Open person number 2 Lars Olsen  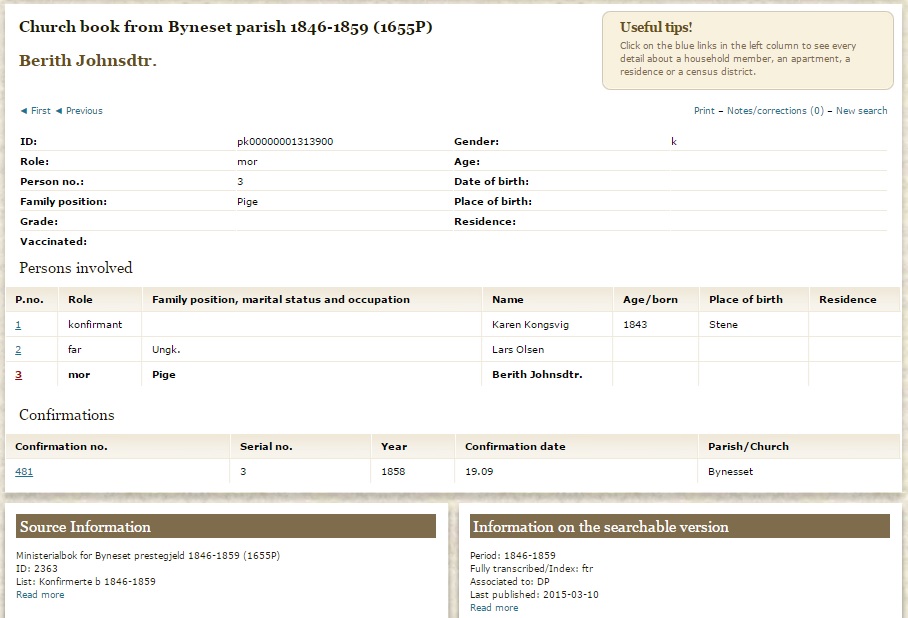click(x=18, y=350)
